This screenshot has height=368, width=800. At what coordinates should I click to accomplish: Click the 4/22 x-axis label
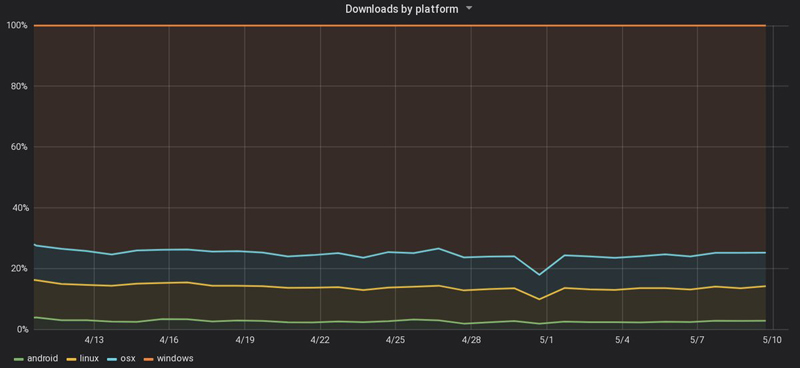[x=320, y=340]
